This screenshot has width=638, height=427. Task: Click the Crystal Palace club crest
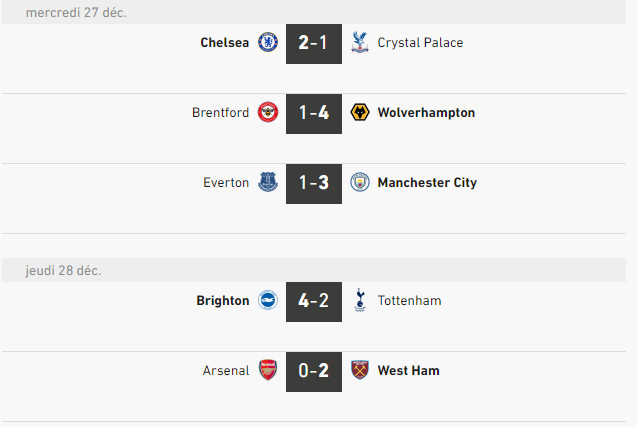pyautogui.click(x=359, y=43)
